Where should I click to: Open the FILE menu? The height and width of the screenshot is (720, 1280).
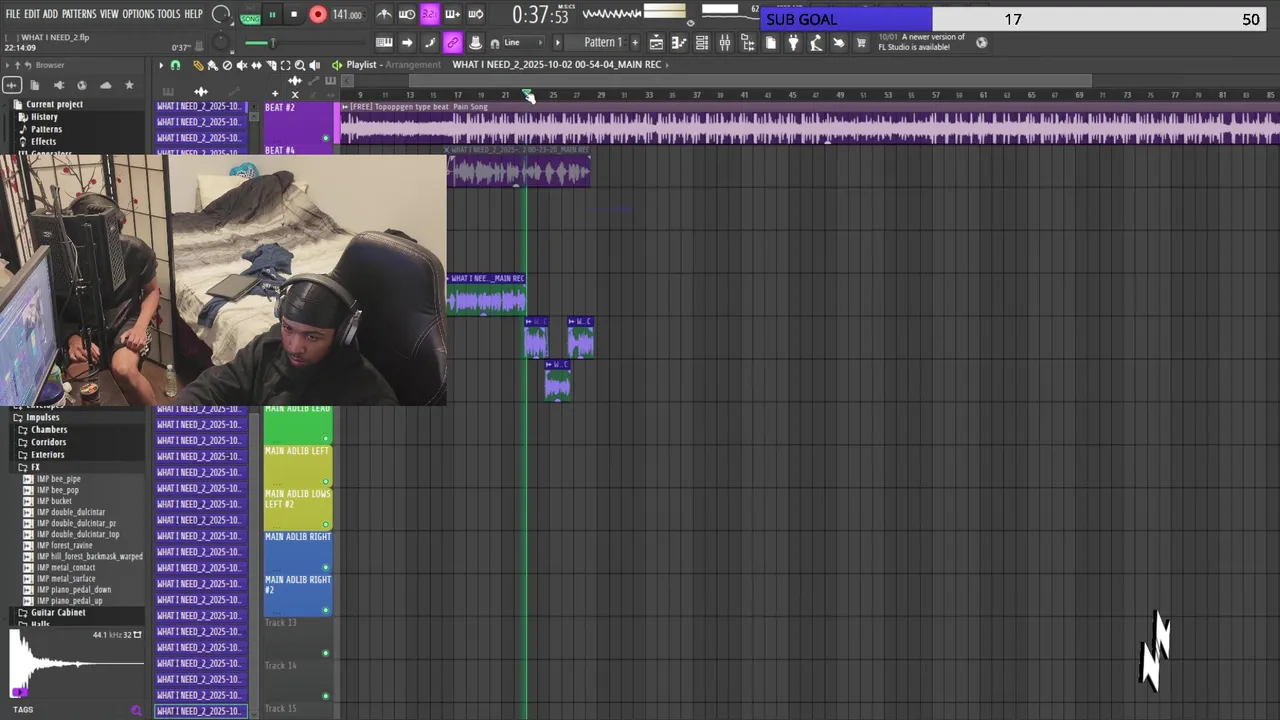click(x=13, y=14)
